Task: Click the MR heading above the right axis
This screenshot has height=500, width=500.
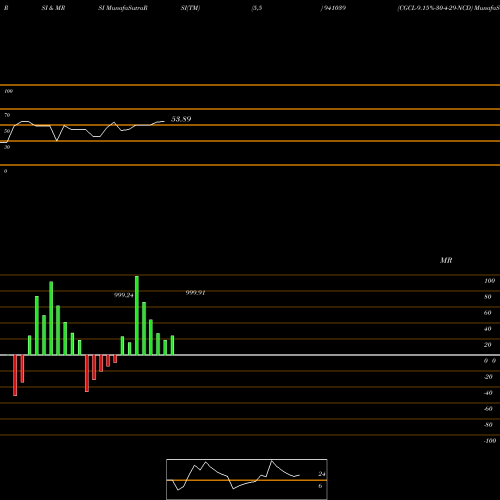Action: pos(446,260)
